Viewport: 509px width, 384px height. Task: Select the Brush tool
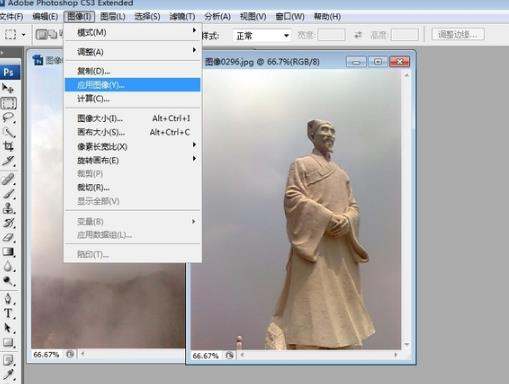click(8, 194)
